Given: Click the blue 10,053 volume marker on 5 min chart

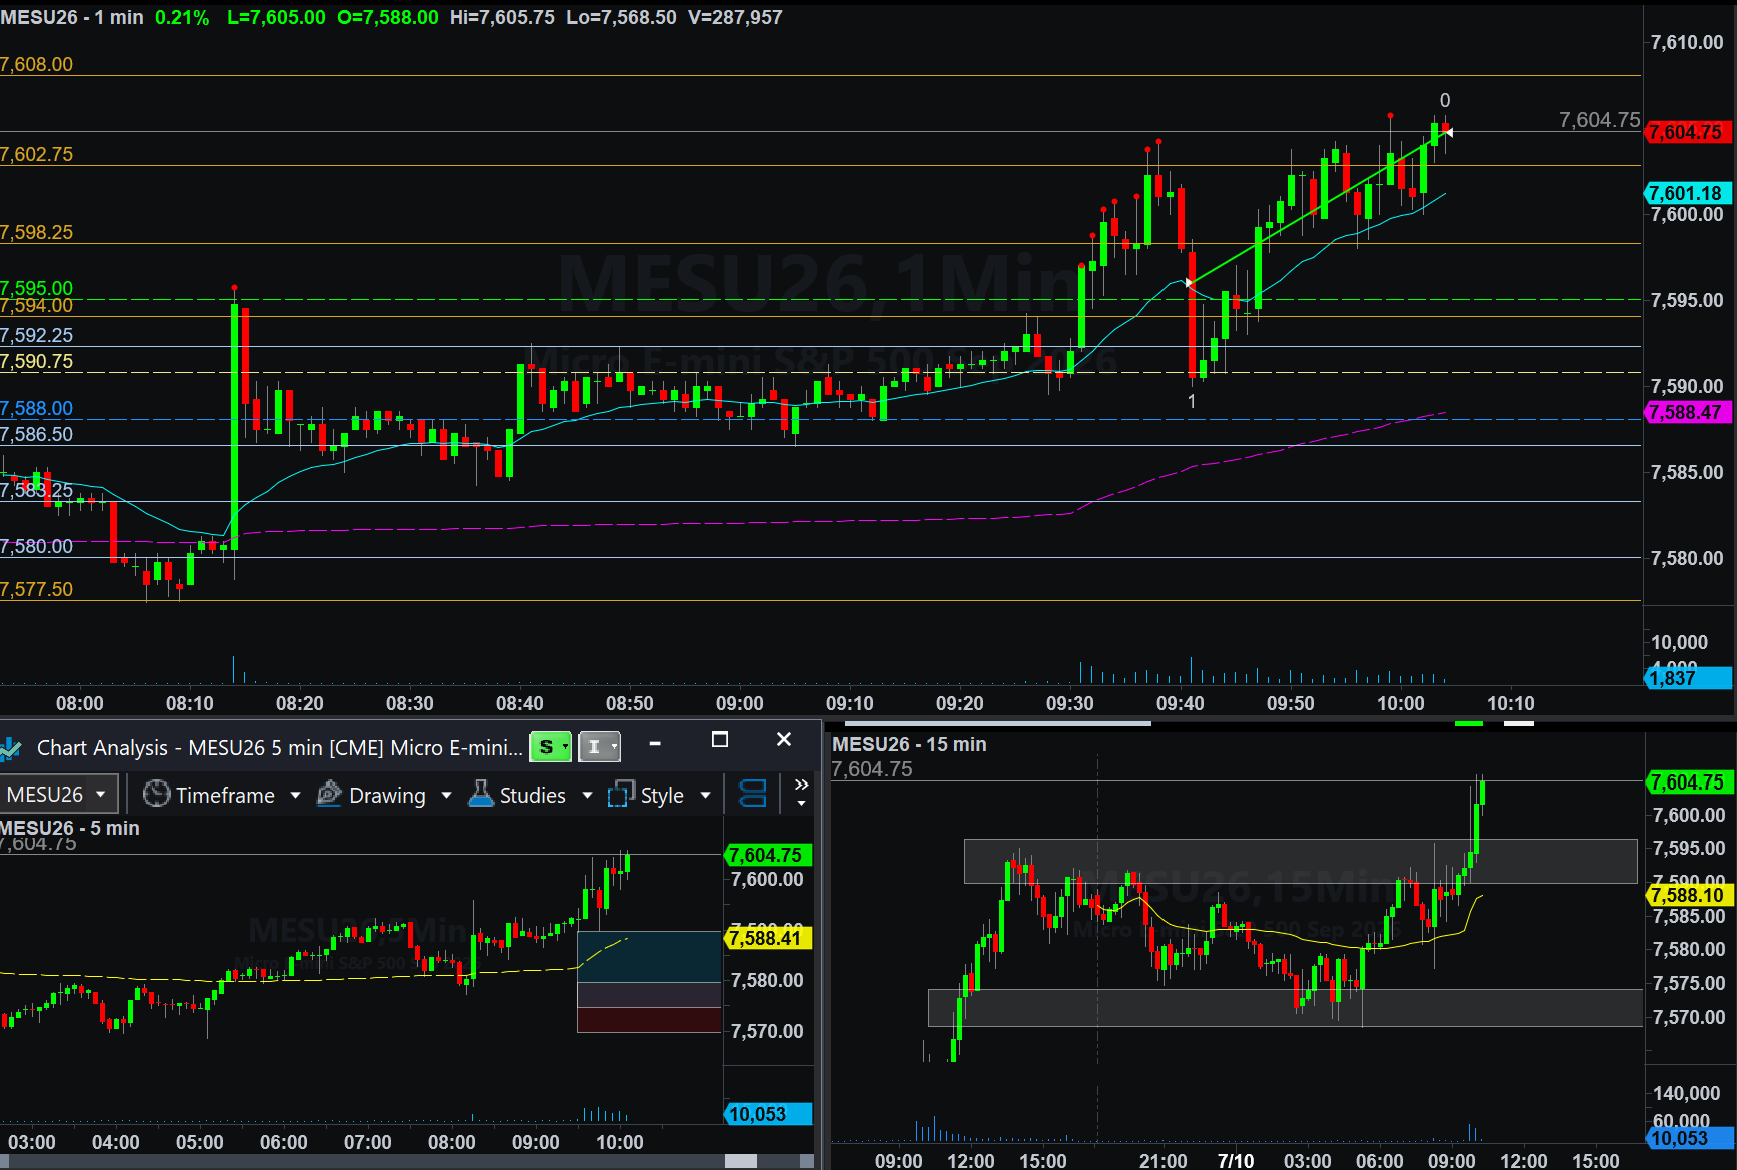Looking at the screenshot, I should (767, 1114).
